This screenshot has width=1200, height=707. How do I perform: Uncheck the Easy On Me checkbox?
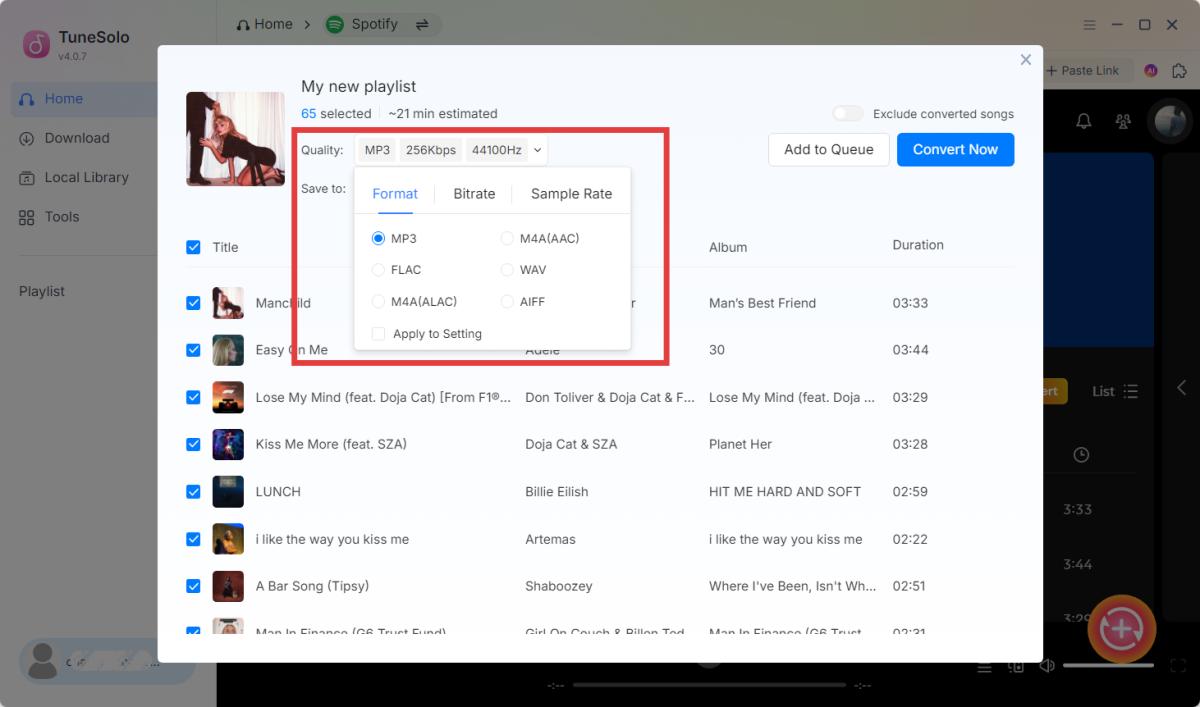[x=193, y=350]
